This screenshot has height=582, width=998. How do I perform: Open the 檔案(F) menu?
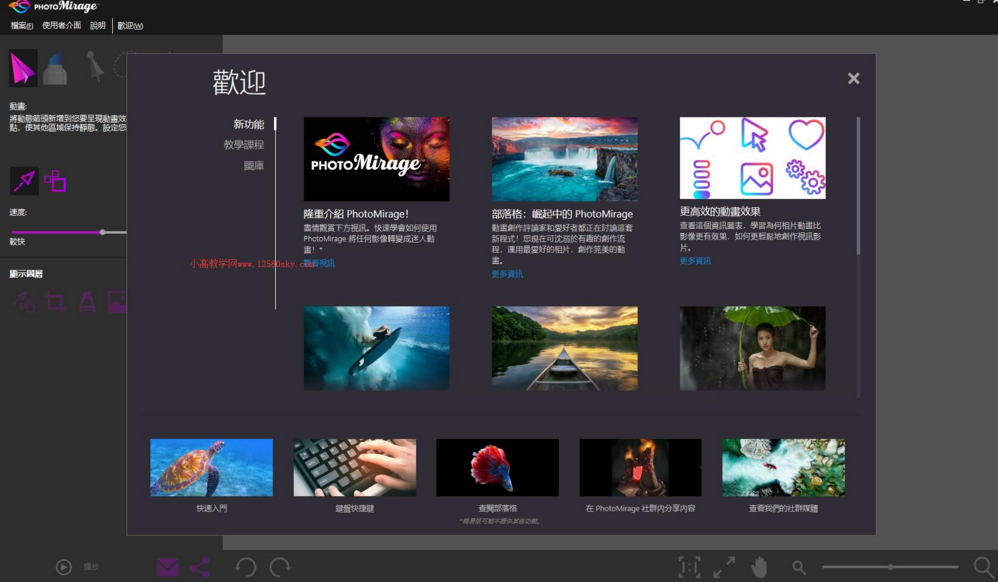22,25
